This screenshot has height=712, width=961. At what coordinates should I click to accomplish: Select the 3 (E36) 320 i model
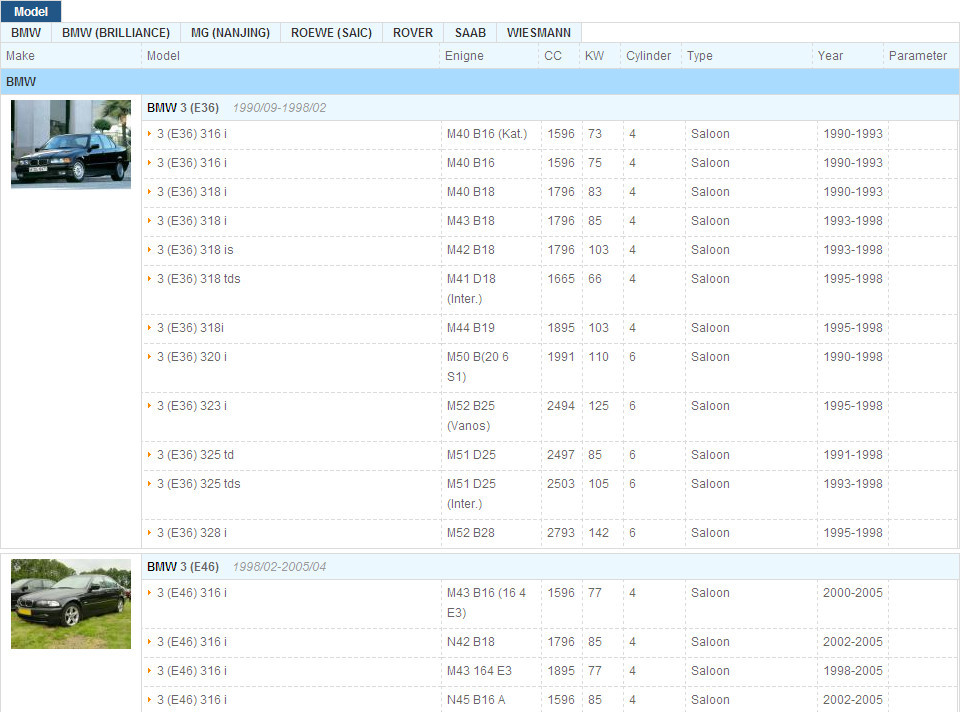click(192, 357)
